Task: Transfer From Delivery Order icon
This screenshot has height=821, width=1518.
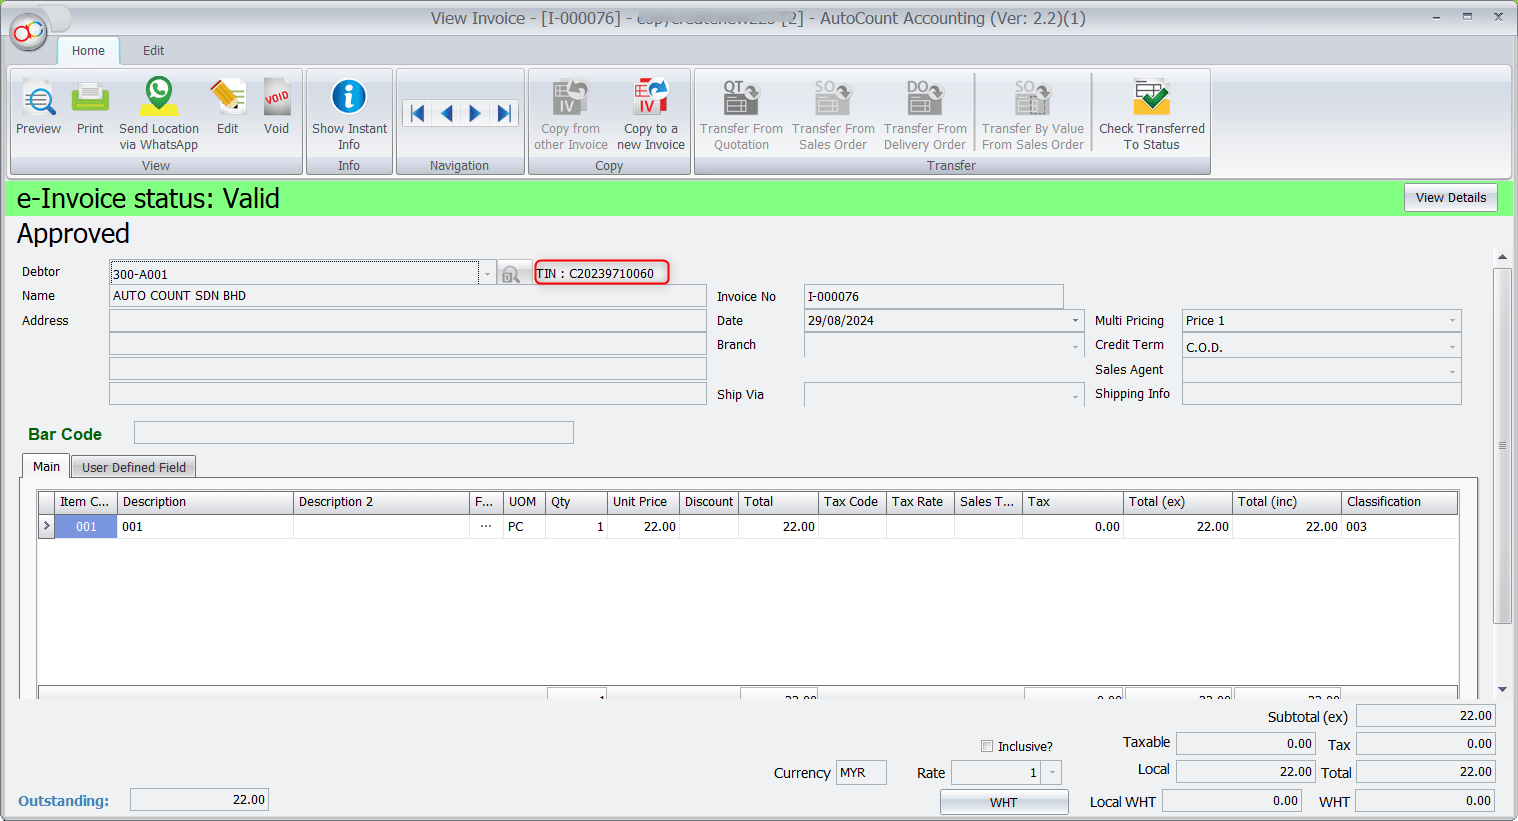Action: pos(925,113)
